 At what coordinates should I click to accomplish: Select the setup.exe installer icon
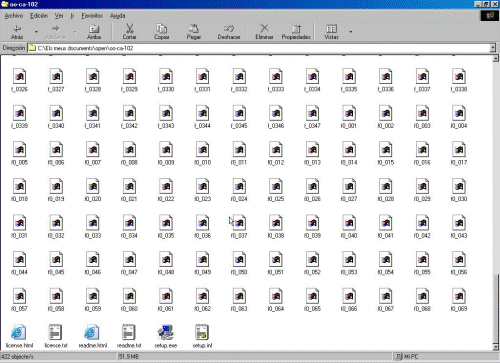click(166, 332)
